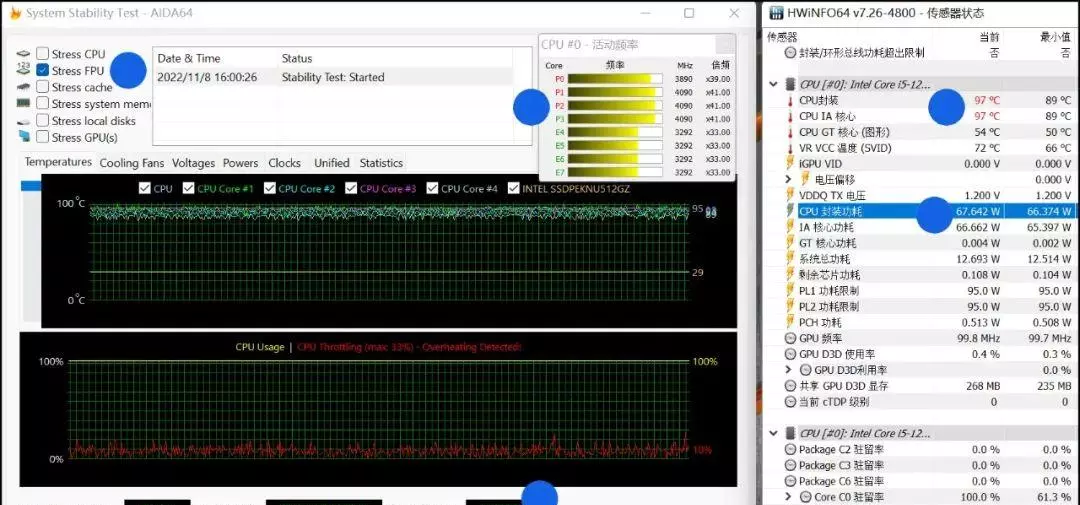Image resolution: width=1080 pixels, height=505 pixels.
Task: Switch to the Clocks tab
Action: (284, 163)
